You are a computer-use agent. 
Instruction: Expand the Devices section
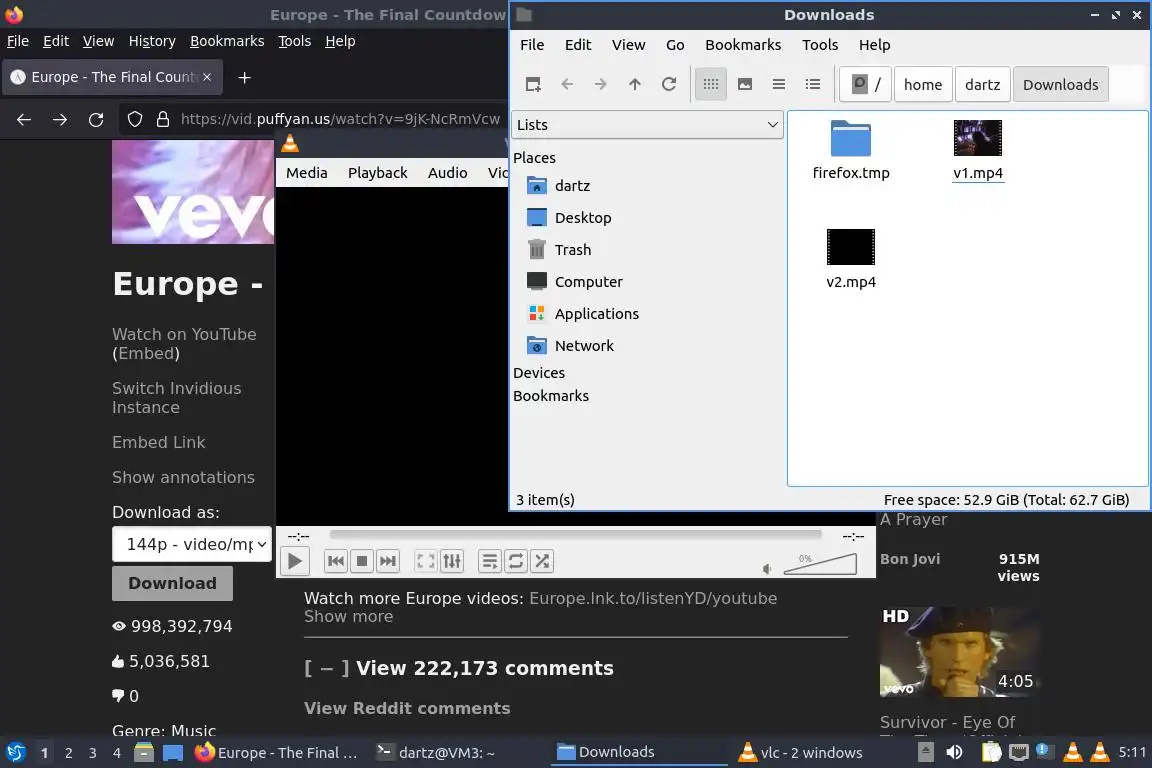pyautogui.click(x=539, y=373)
